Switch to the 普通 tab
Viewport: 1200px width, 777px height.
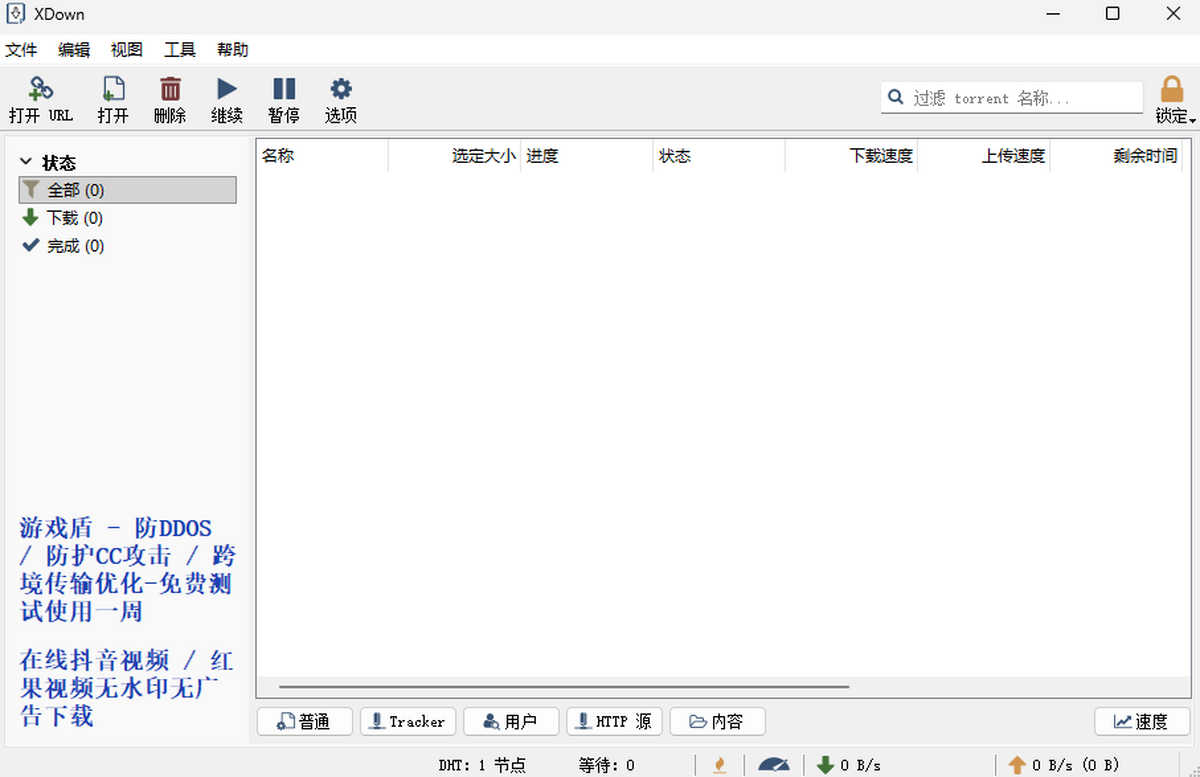(x=305, y=721)
